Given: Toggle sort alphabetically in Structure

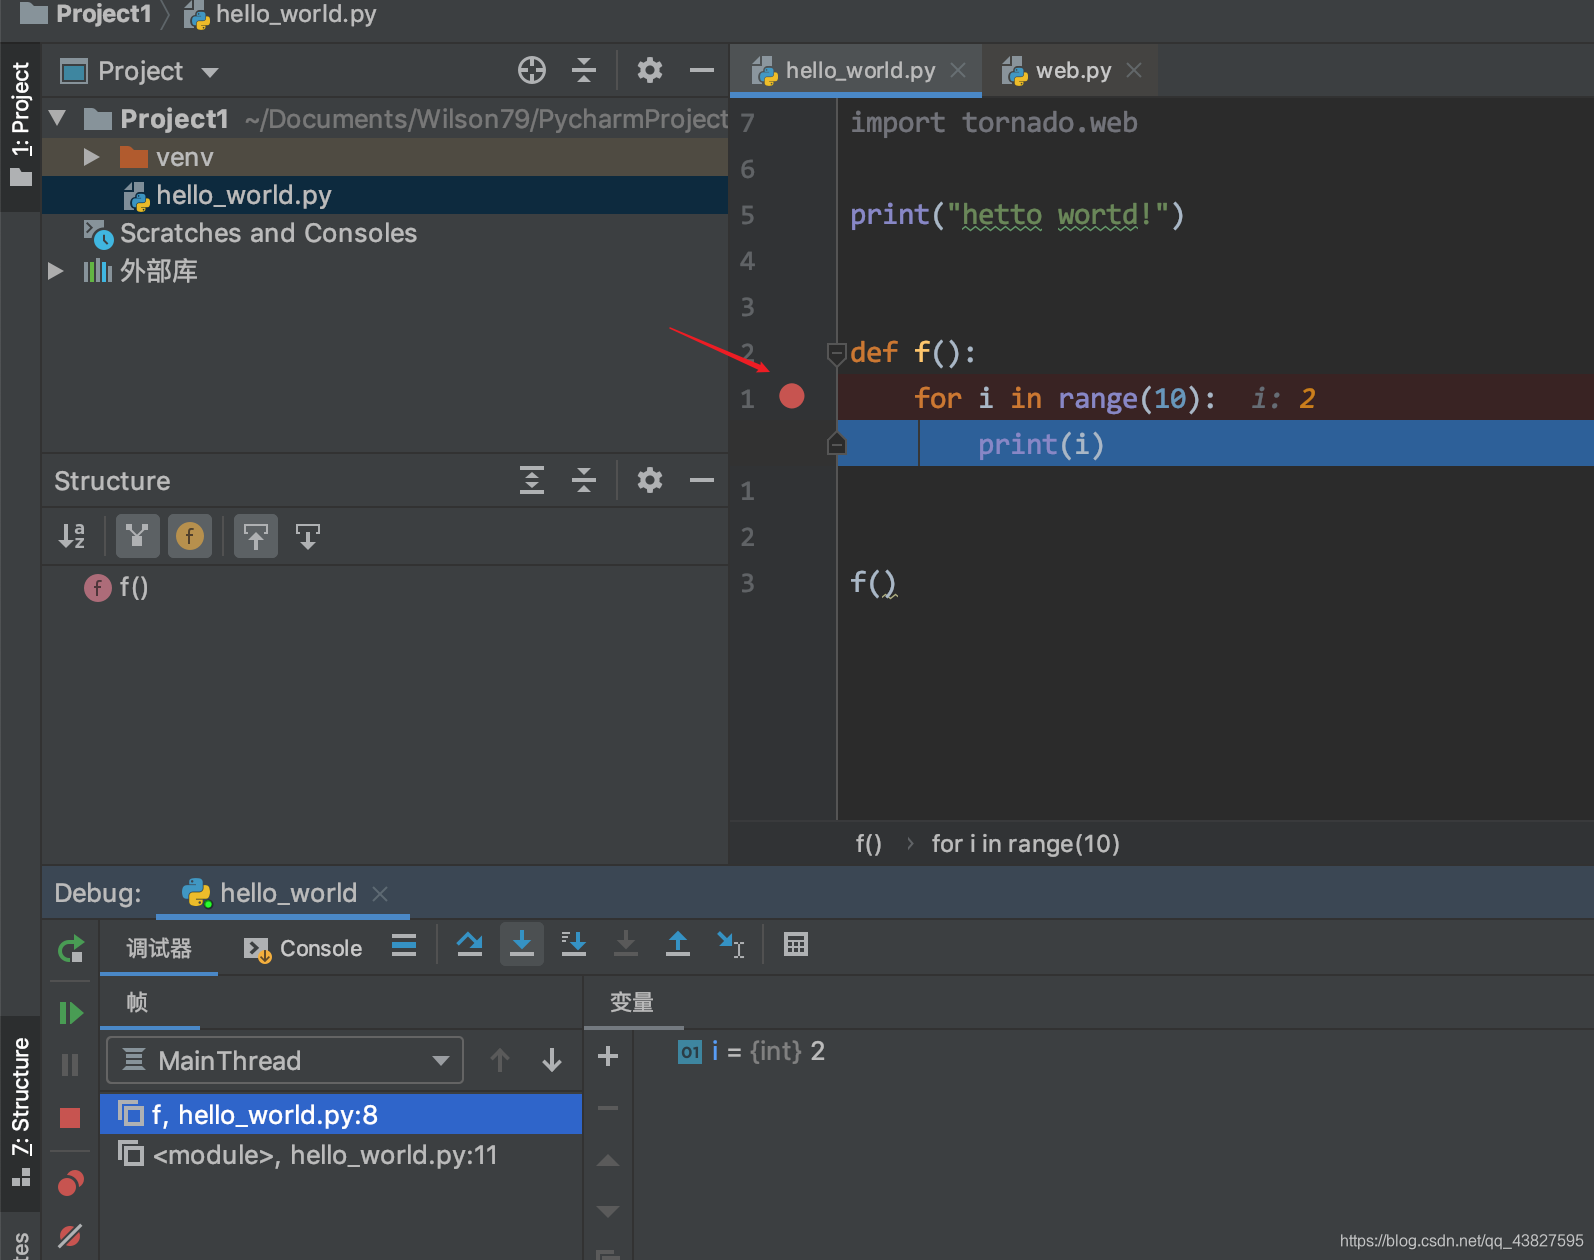Looking at the screenshot, I should [72, 536].
